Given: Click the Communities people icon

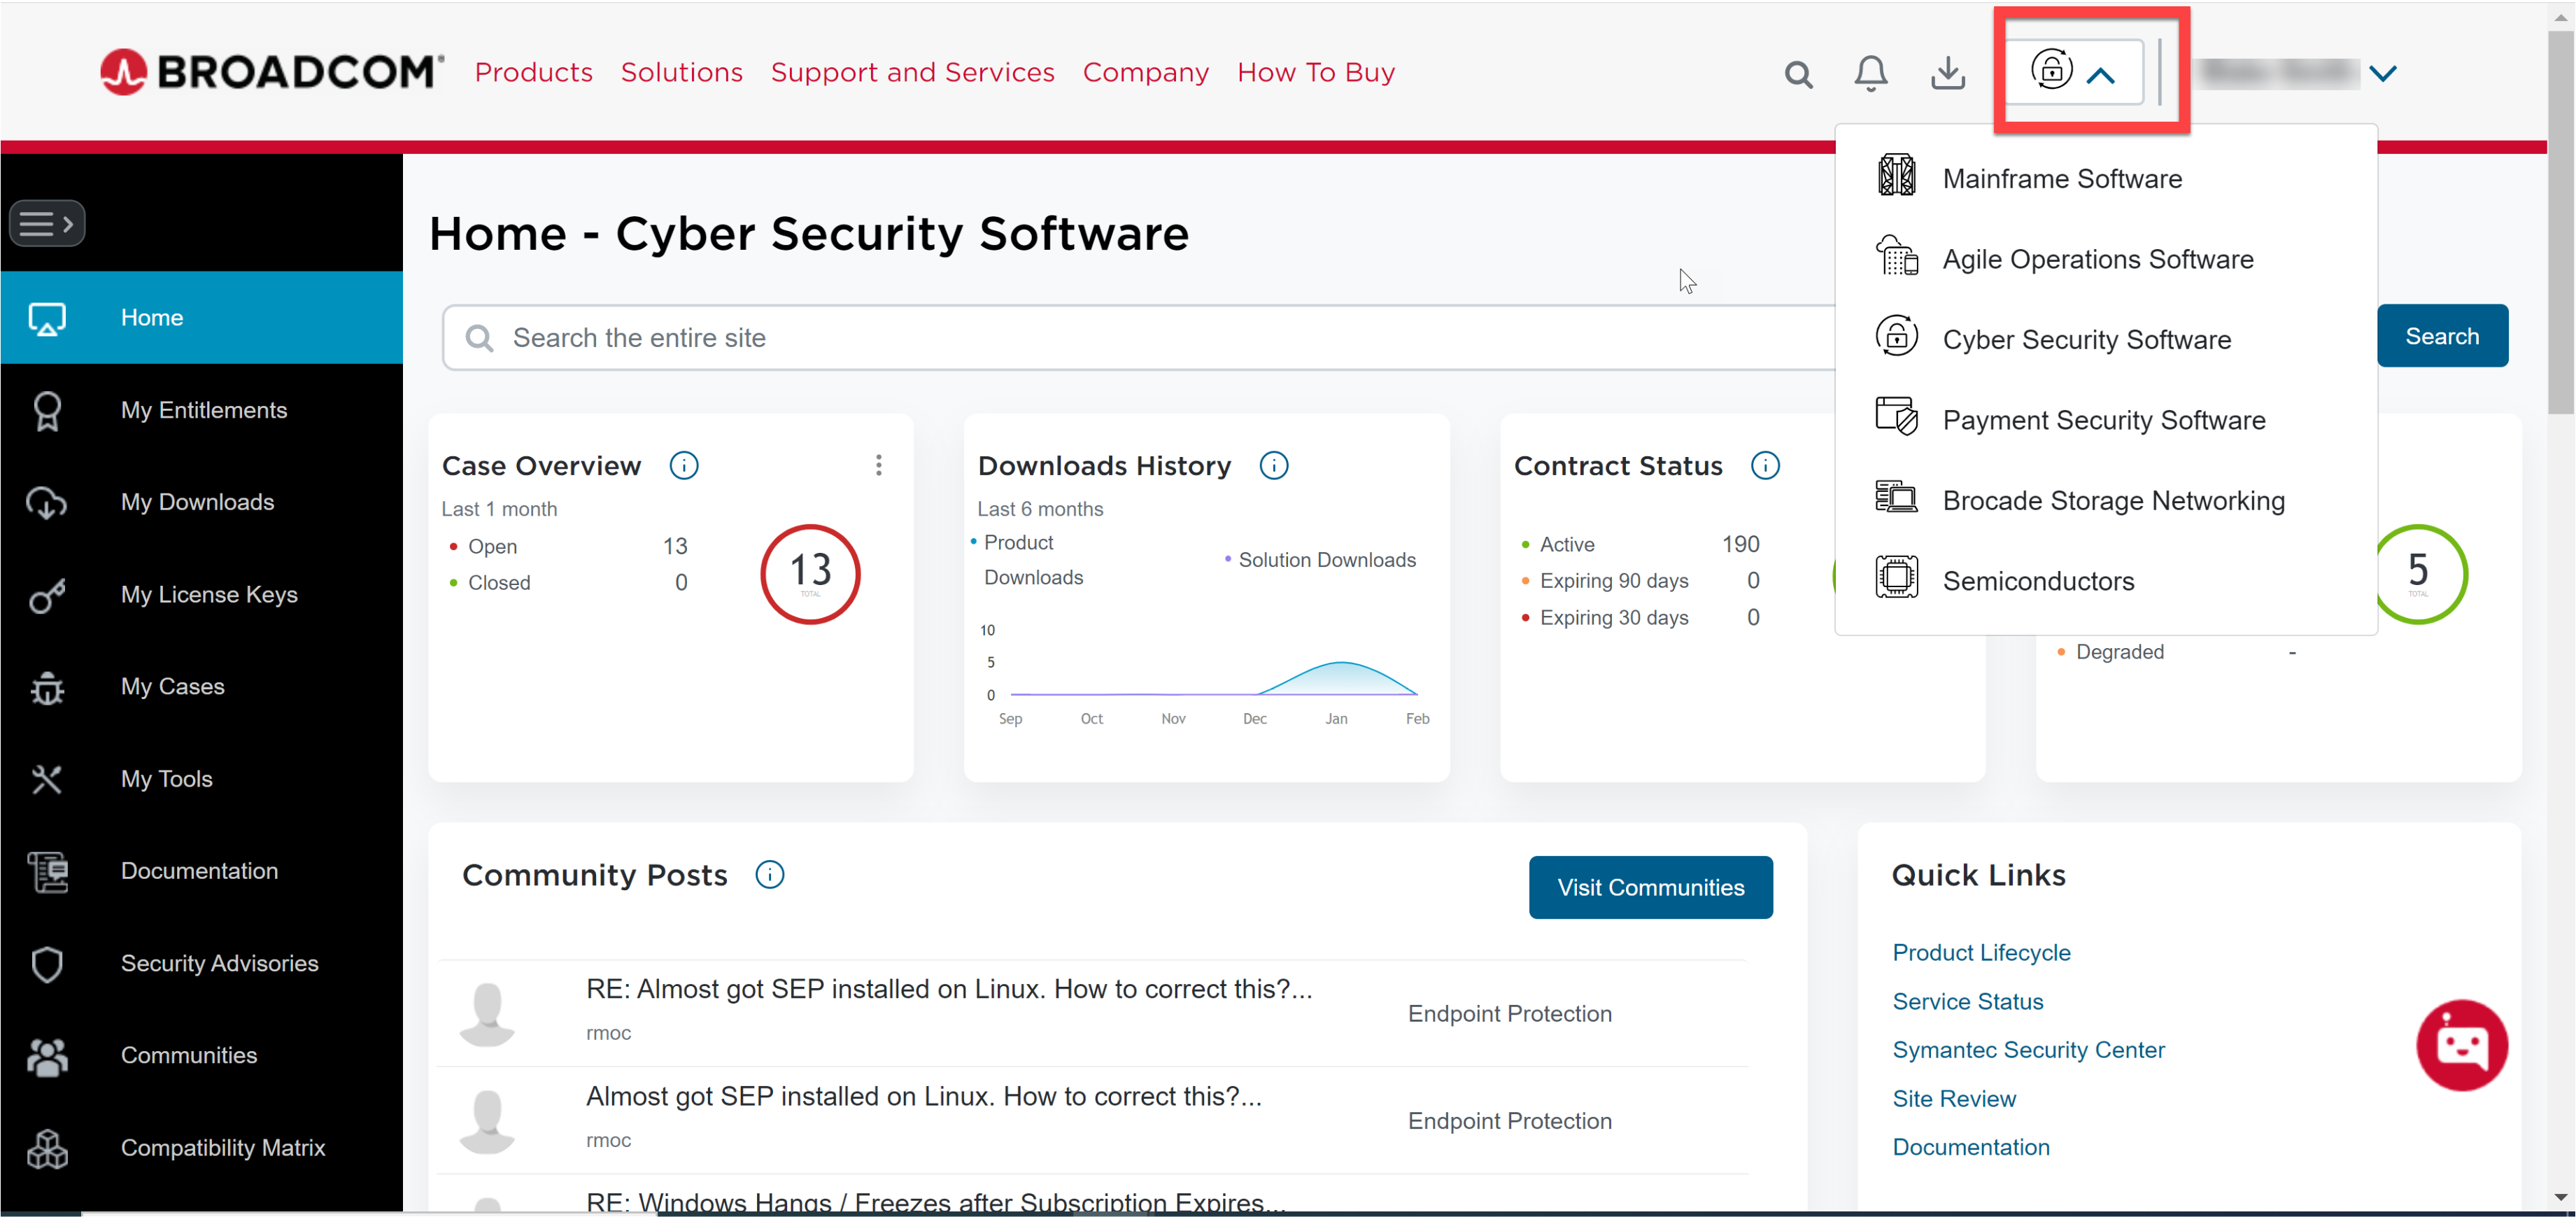Looking at the screenshot, I should point(47,1056).
